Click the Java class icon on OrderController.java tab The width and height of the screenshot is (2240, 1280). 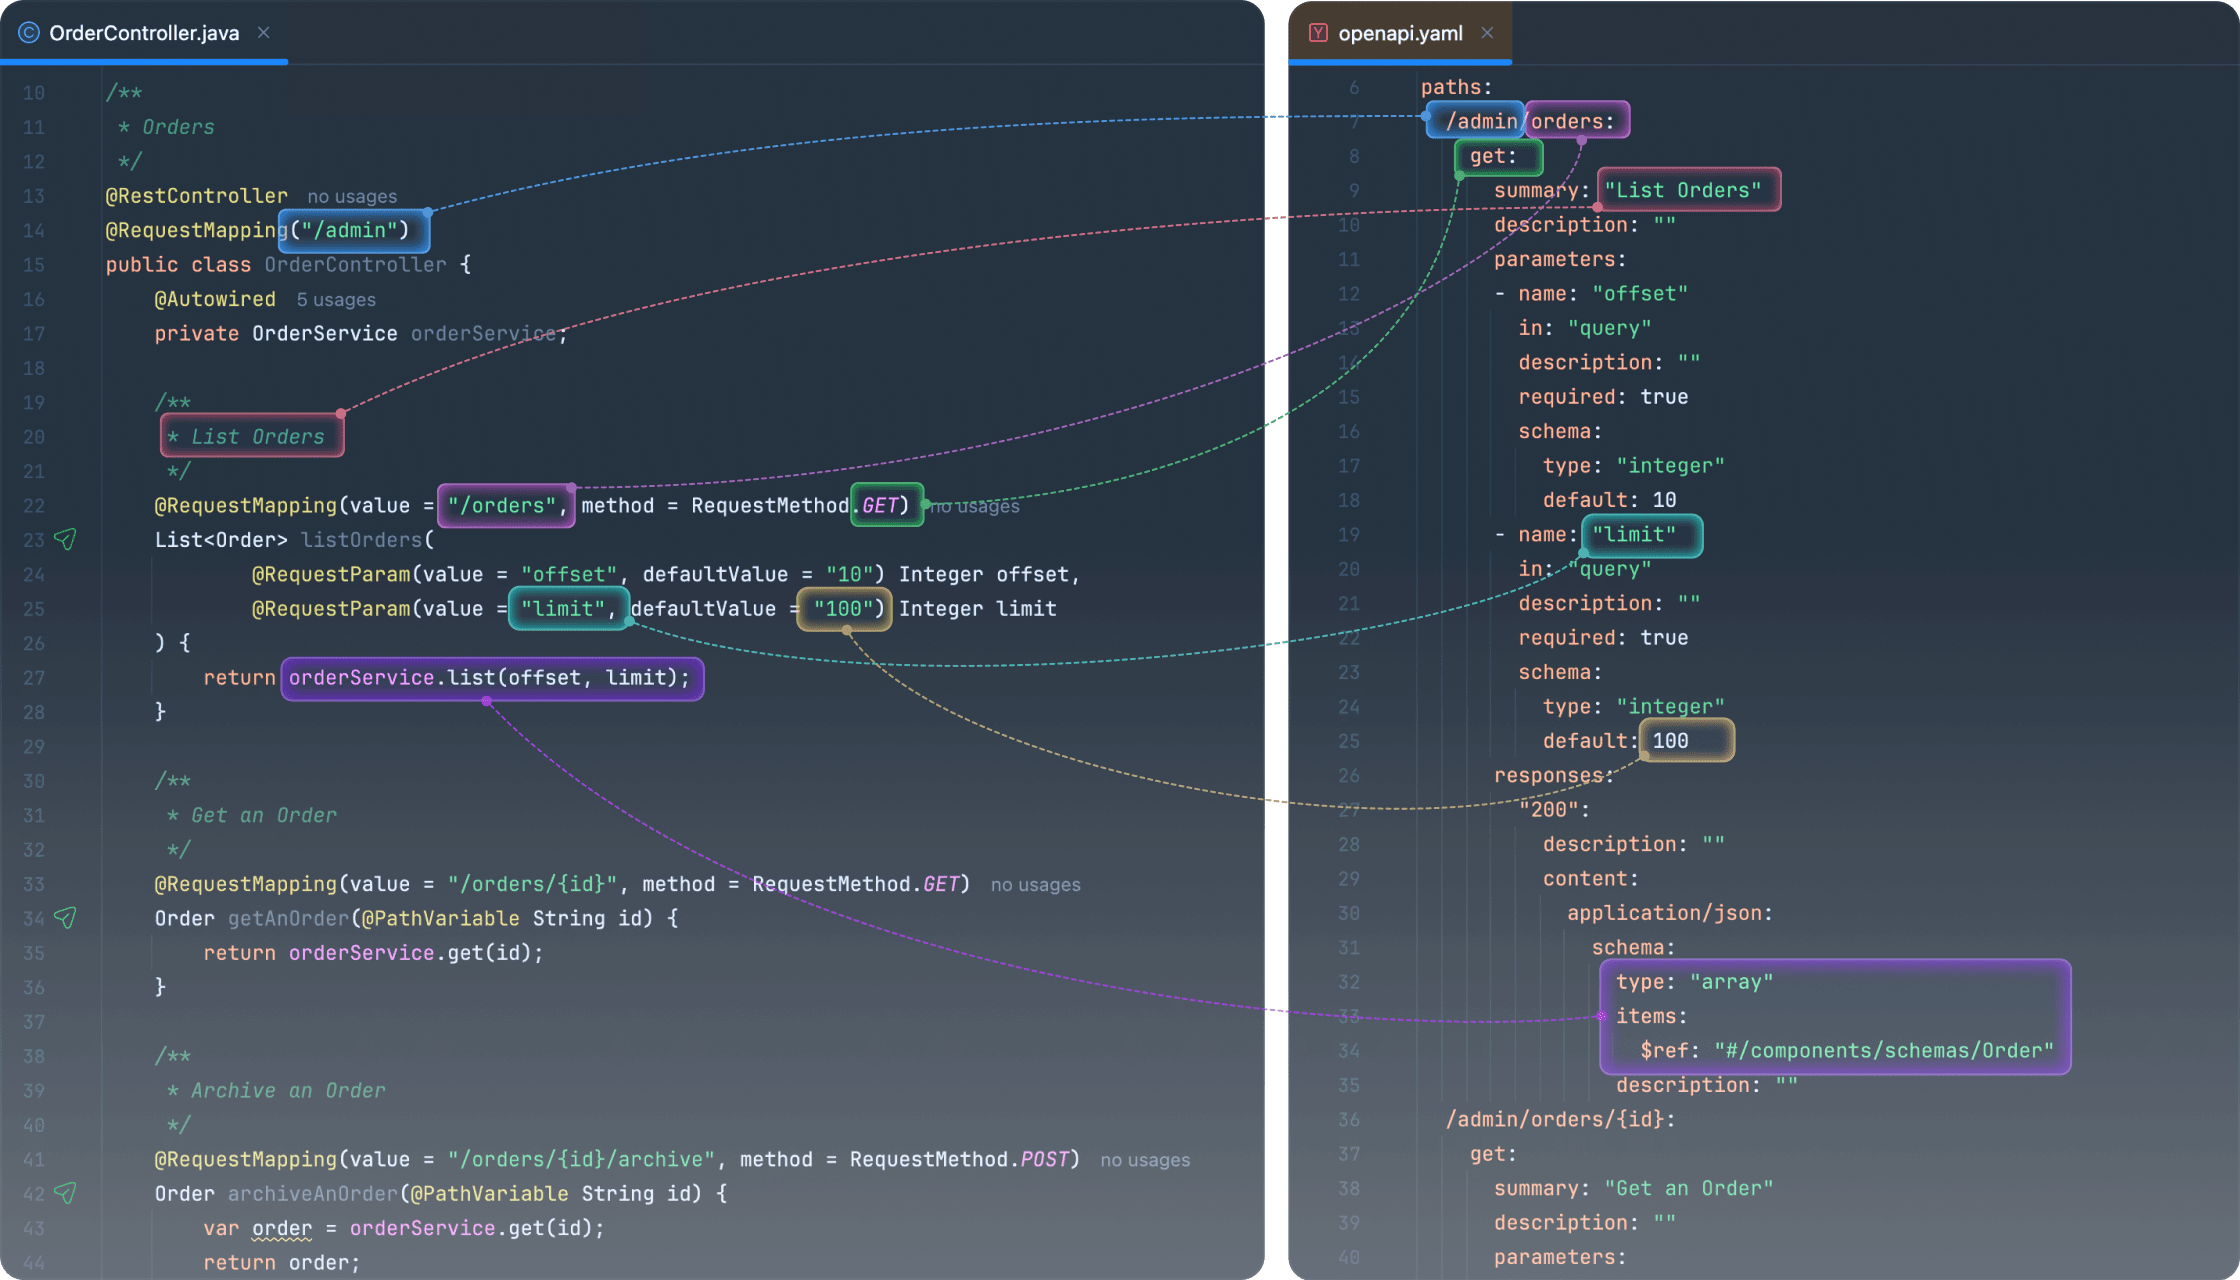(29, 33)
